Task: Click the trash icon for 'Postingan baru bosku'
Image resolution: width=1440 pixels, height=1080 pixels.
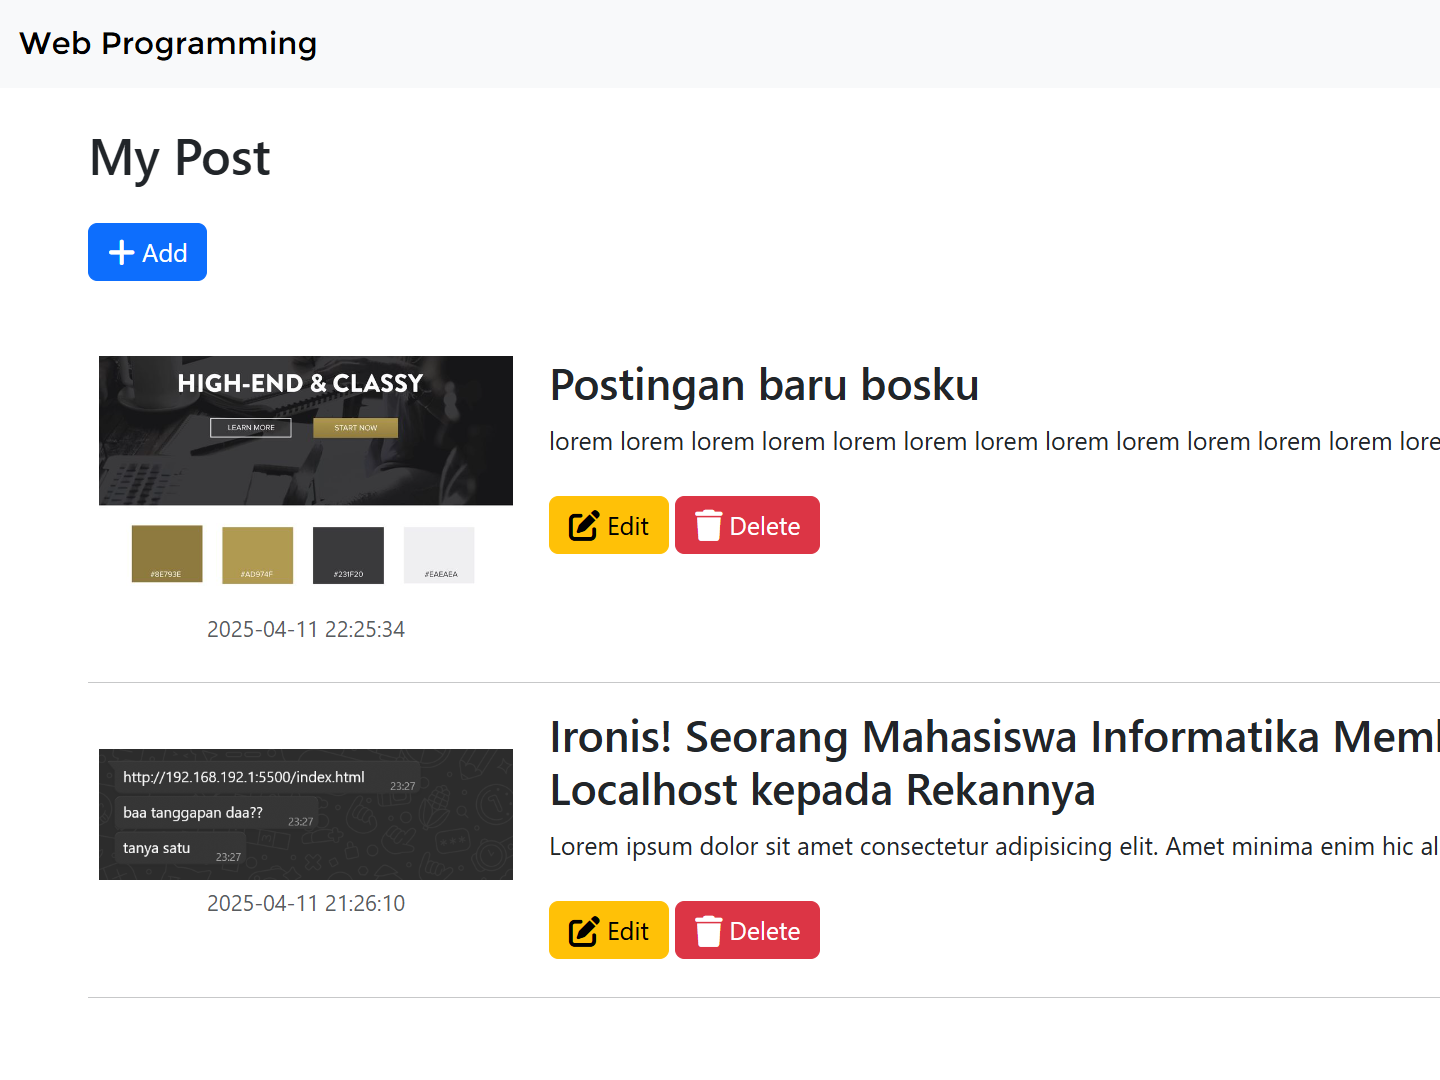Action: tap(708, 526)
